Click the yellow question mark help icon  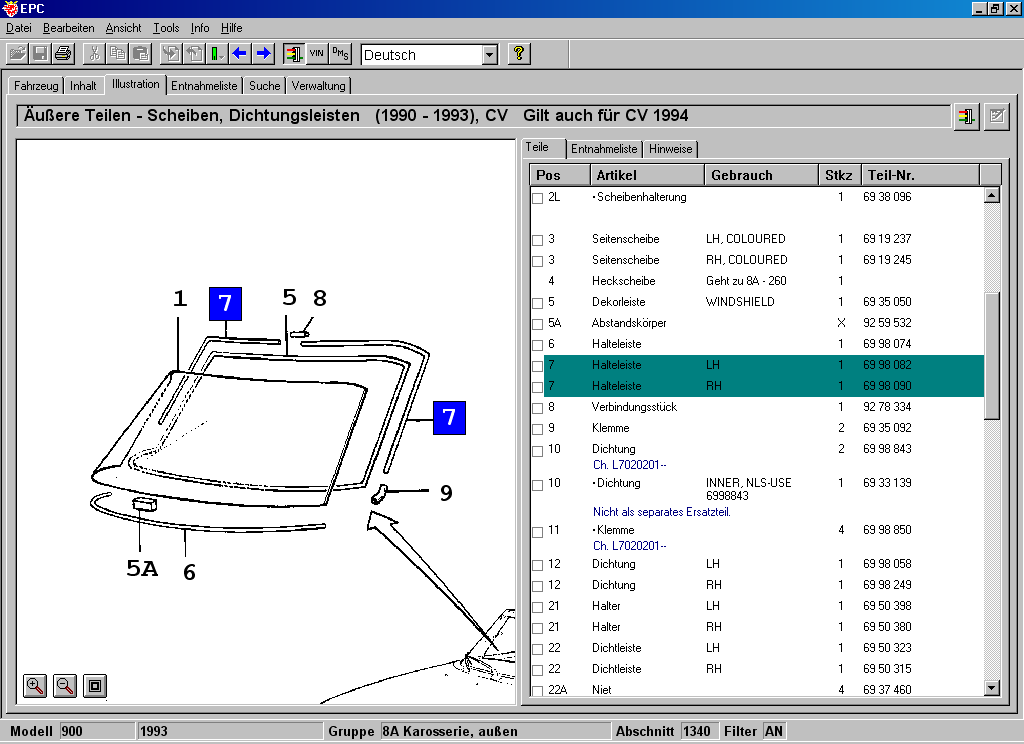click(519, 54)
